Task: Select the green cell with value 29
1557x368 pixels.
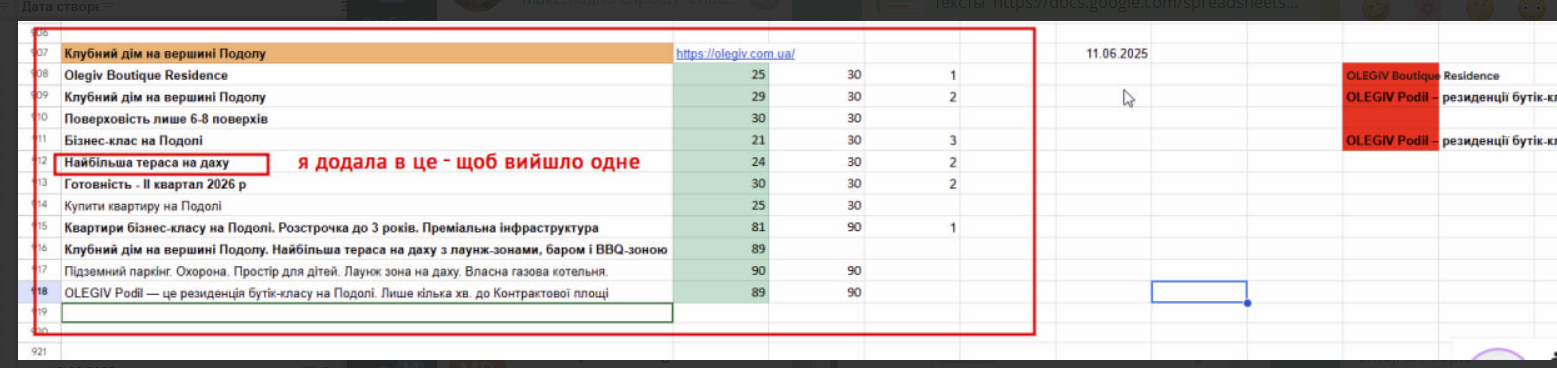Action: click(721, 97)
